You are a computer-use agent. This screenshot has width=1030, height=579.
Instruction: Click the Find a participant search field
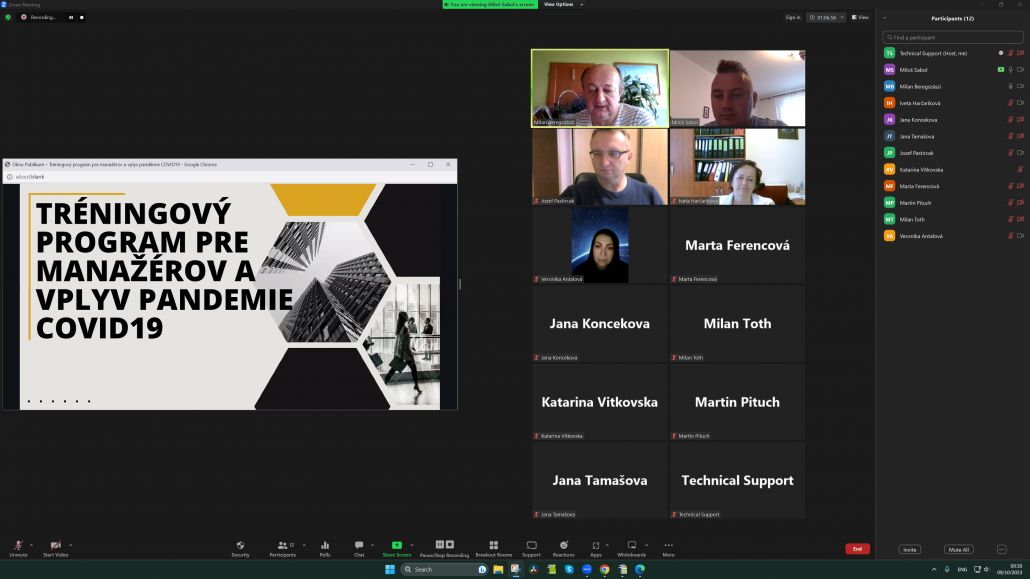(952, 37)
